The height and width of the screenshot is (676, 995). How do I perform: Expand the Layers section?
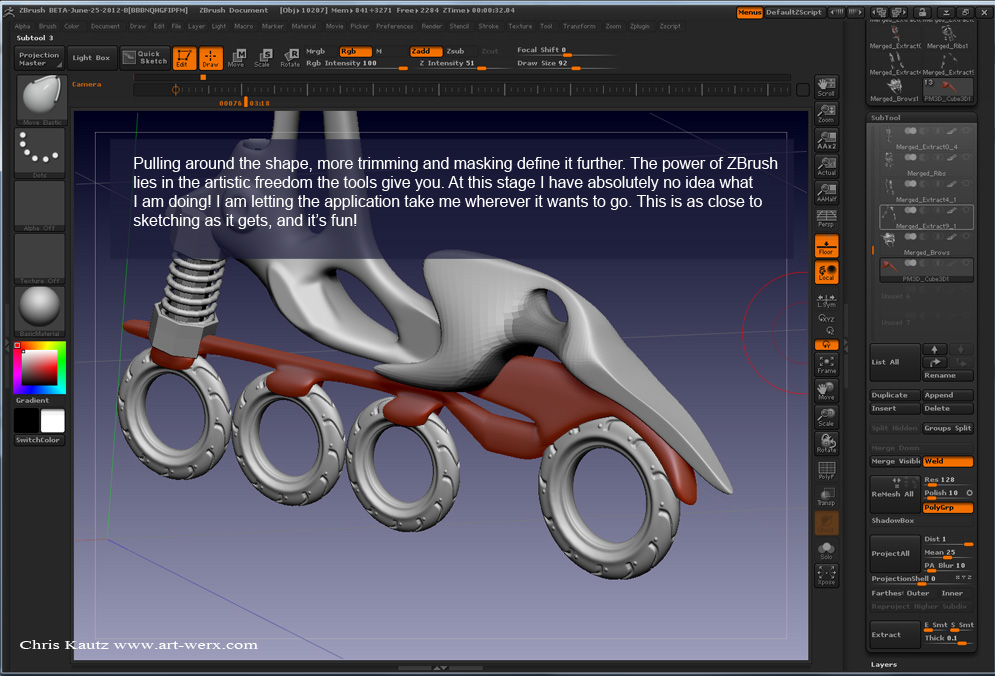click(x=884, y=665)
